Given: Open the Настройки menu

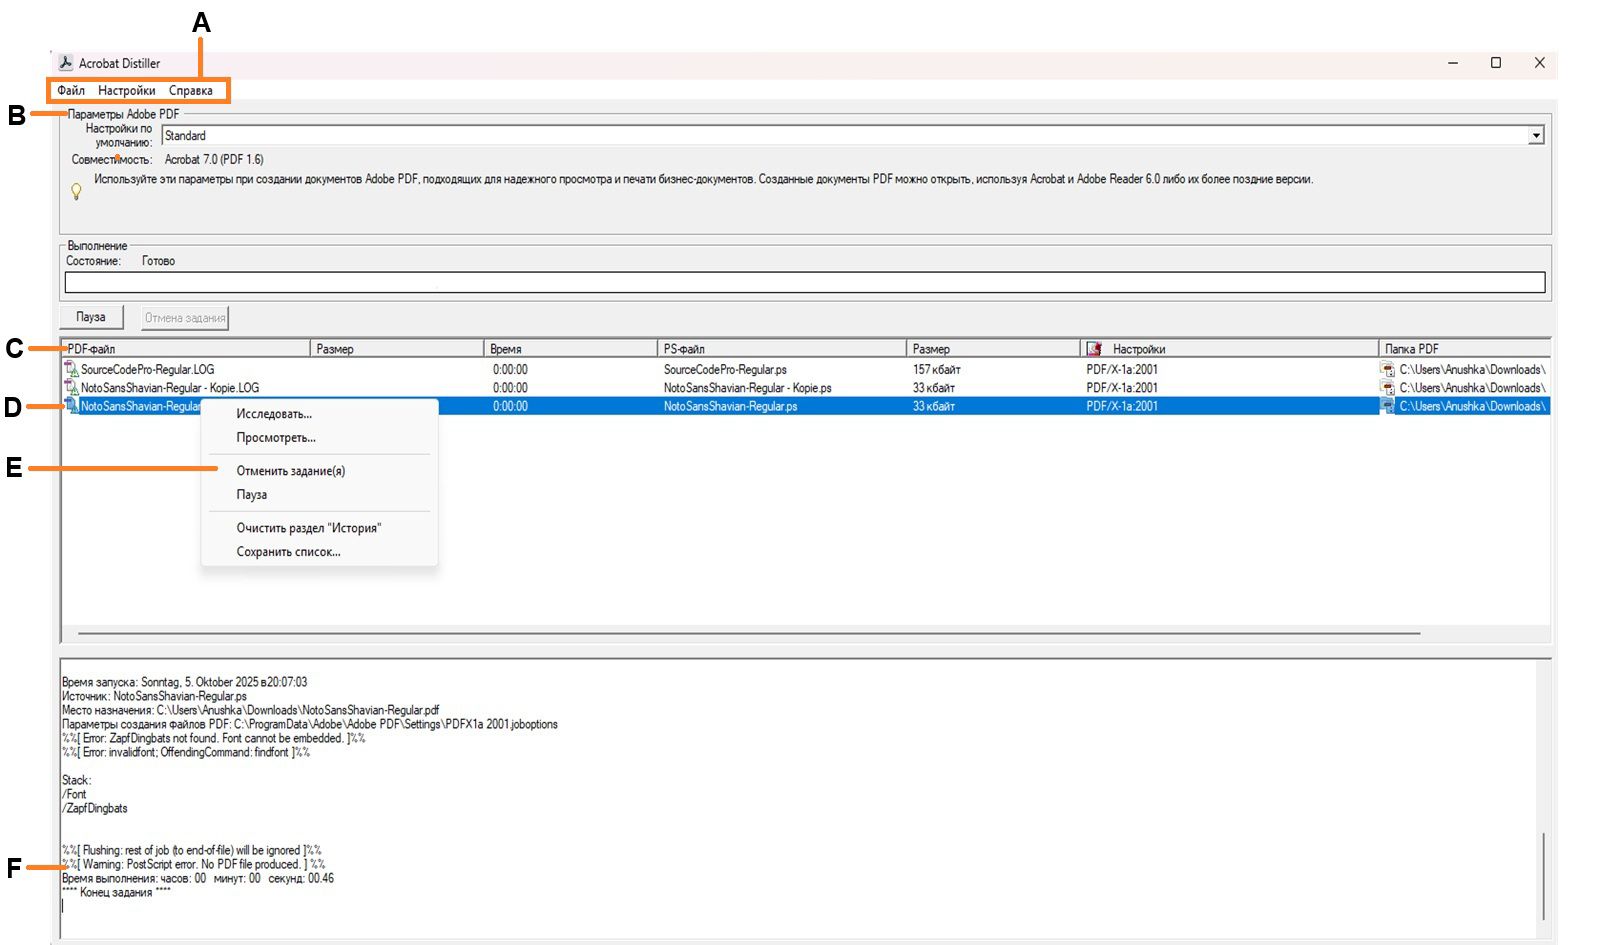Looking at the screenshot, I should 127,90.
